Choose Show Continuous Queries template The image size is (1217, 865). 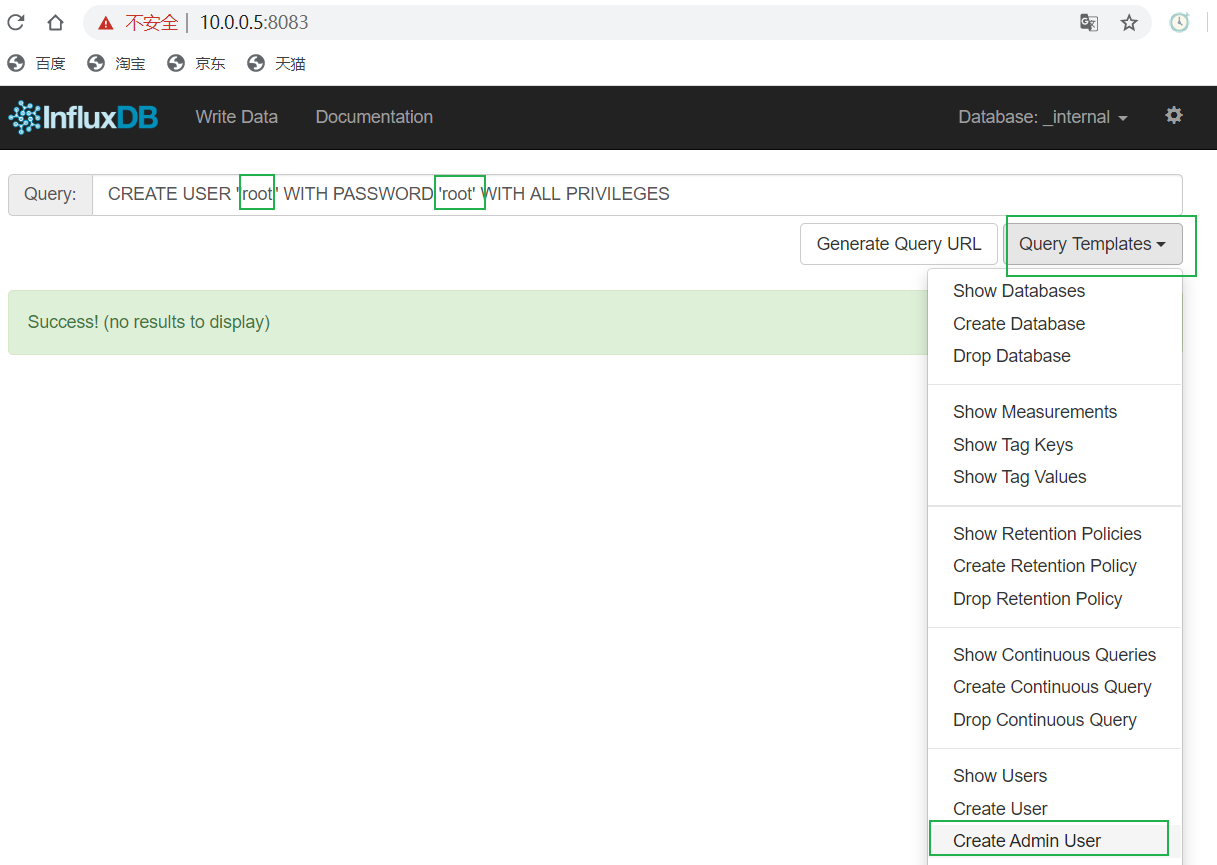(x=1055, y=655)
